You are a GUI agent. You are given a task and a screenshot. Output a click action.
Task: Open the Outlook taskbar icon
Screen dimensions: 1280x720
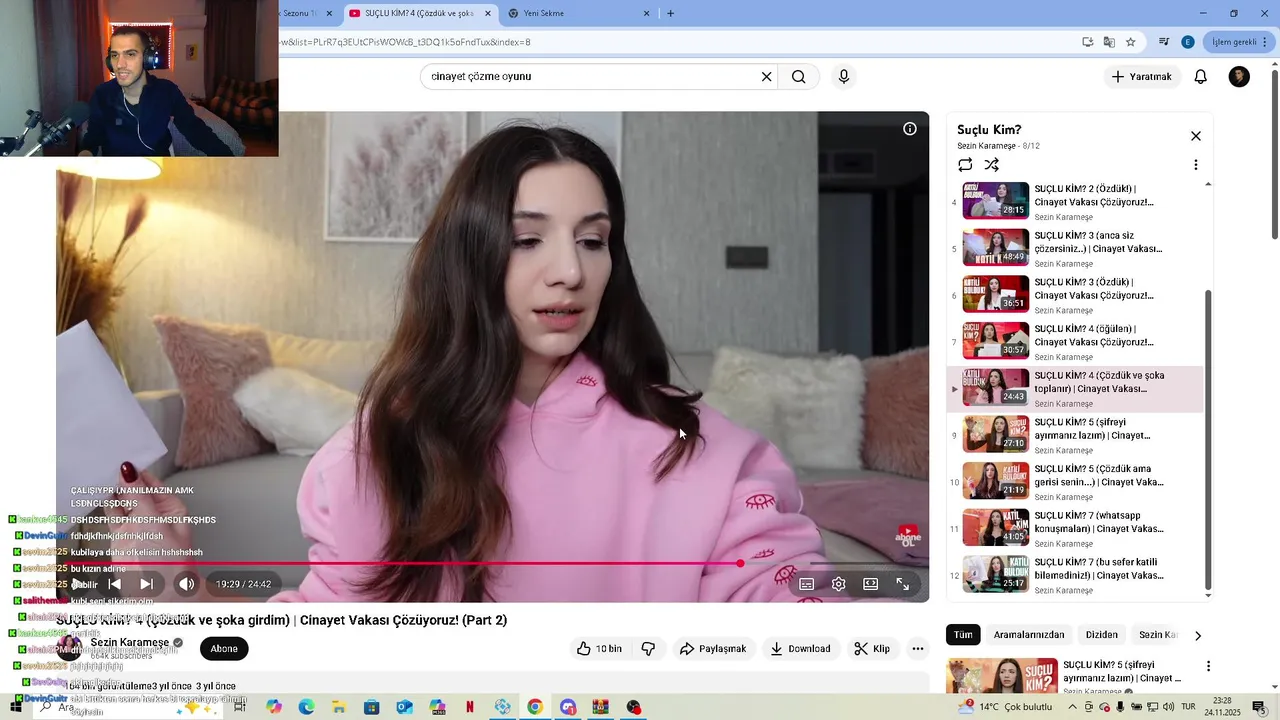click(404, 707)
